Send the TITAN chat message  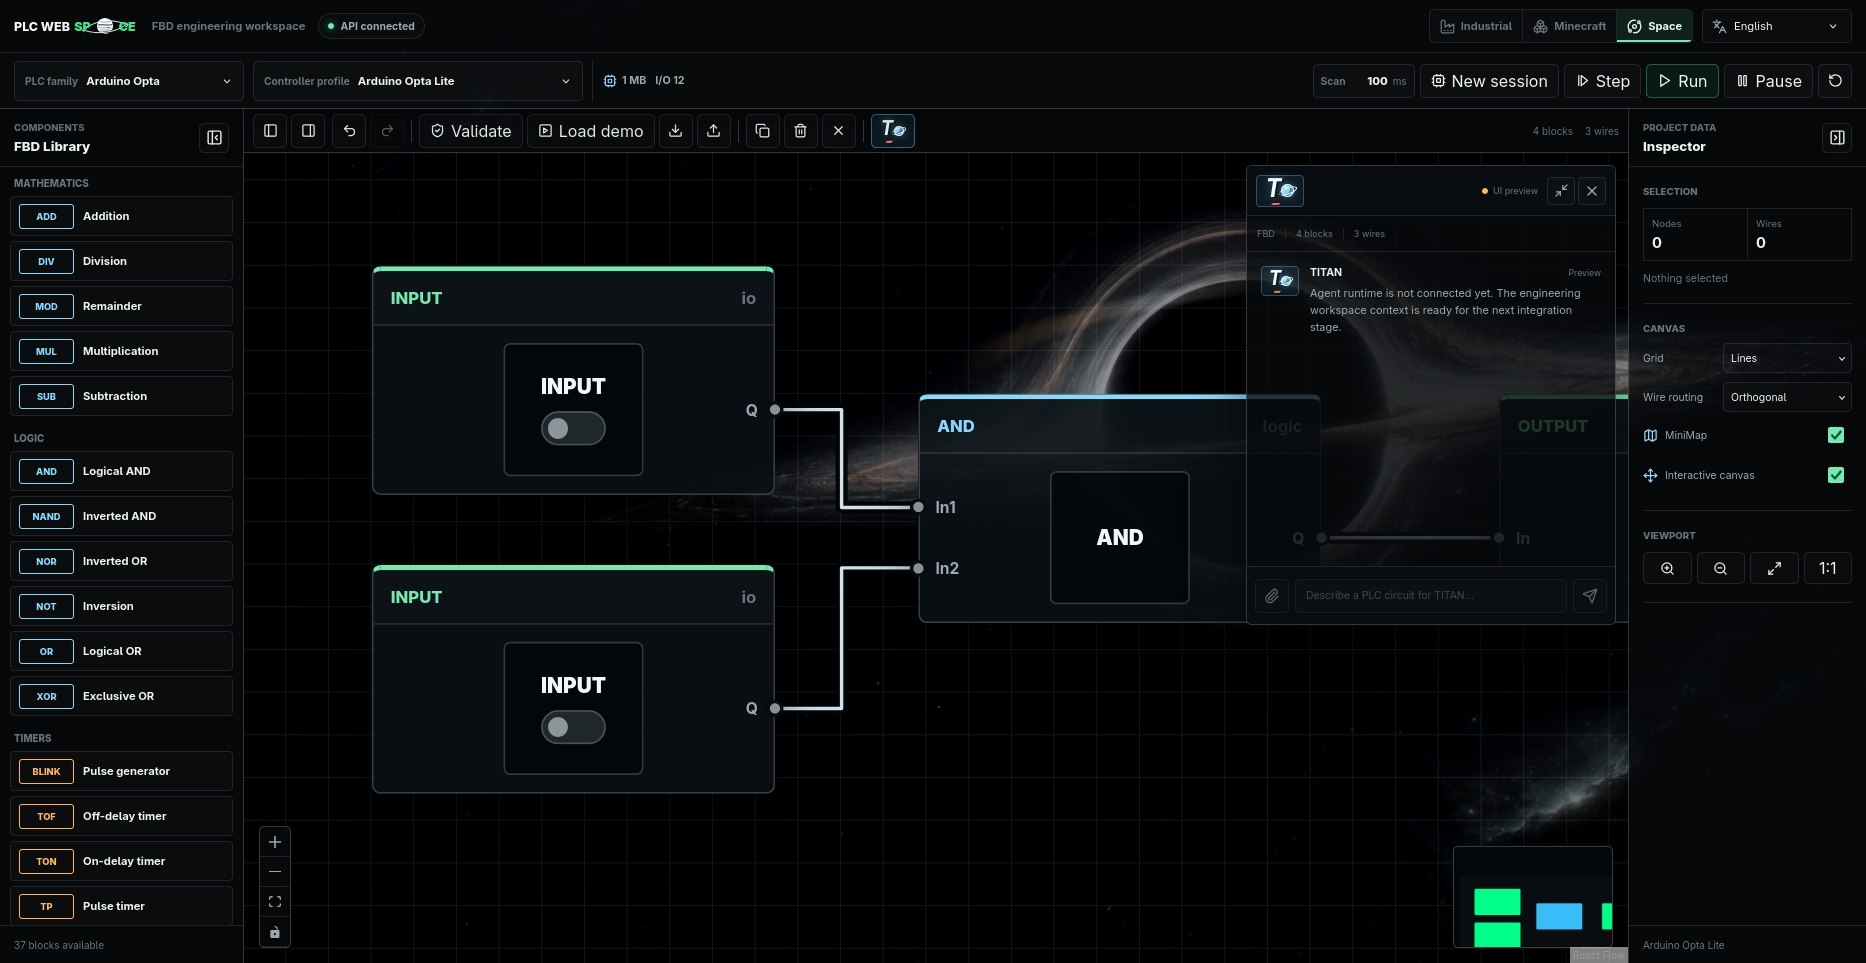(1590, 596)
